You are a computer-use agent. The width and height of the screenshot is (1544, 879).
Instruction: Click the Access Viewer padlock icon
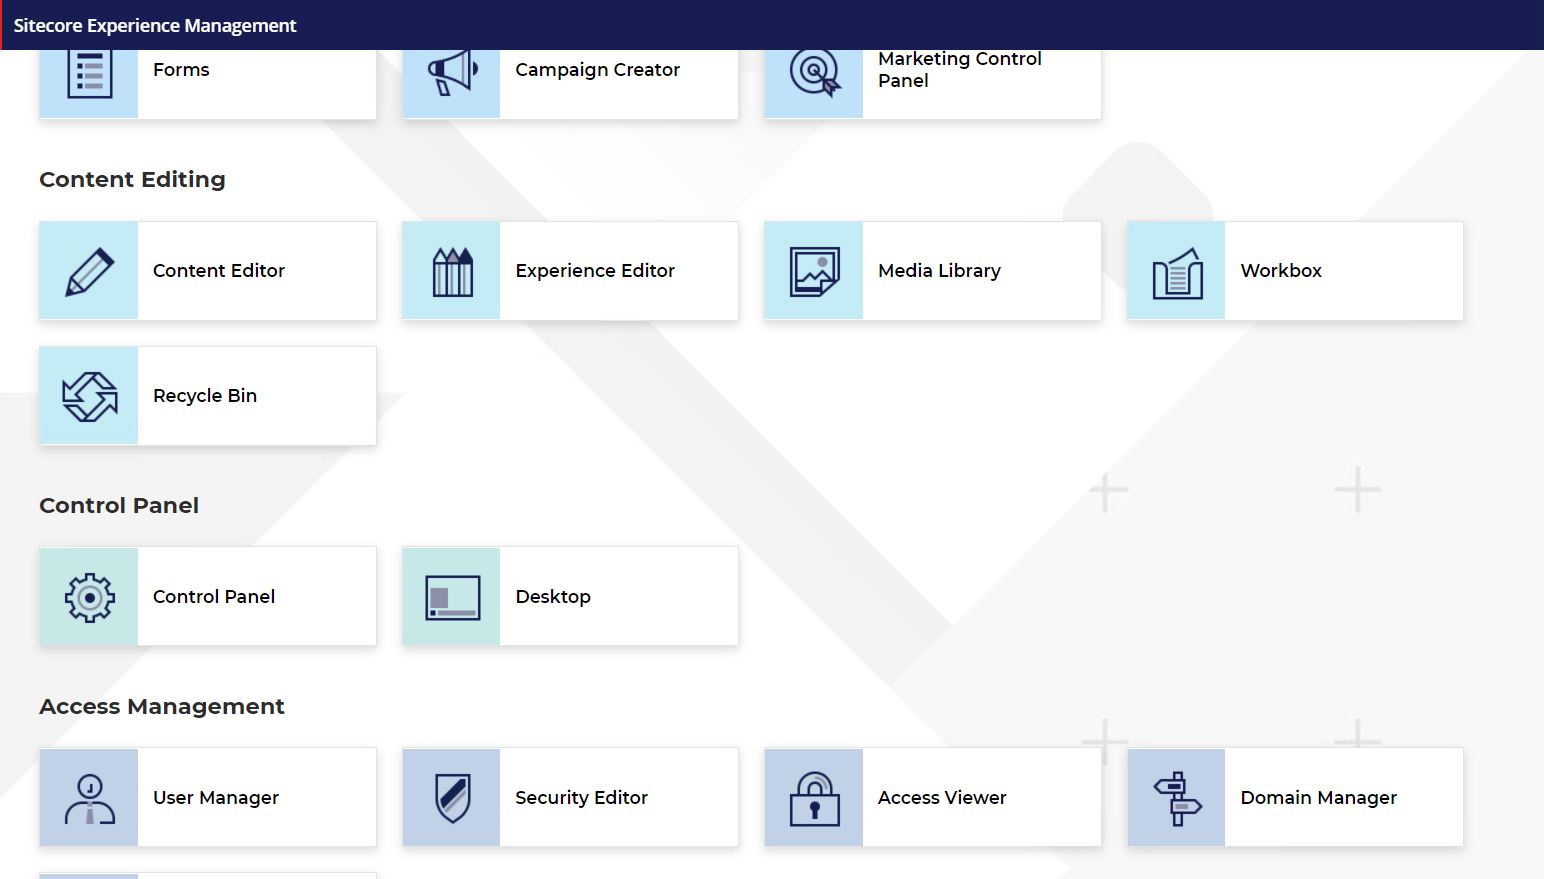(815, 798)
